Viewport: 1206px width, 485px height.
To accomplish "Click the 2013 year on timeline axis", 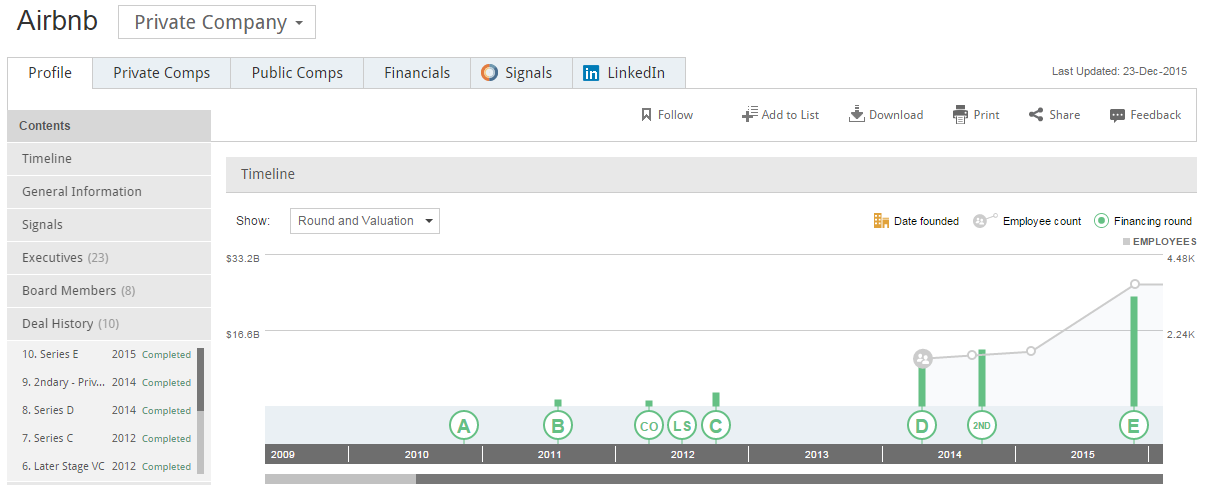I will (x=816, y=455).
